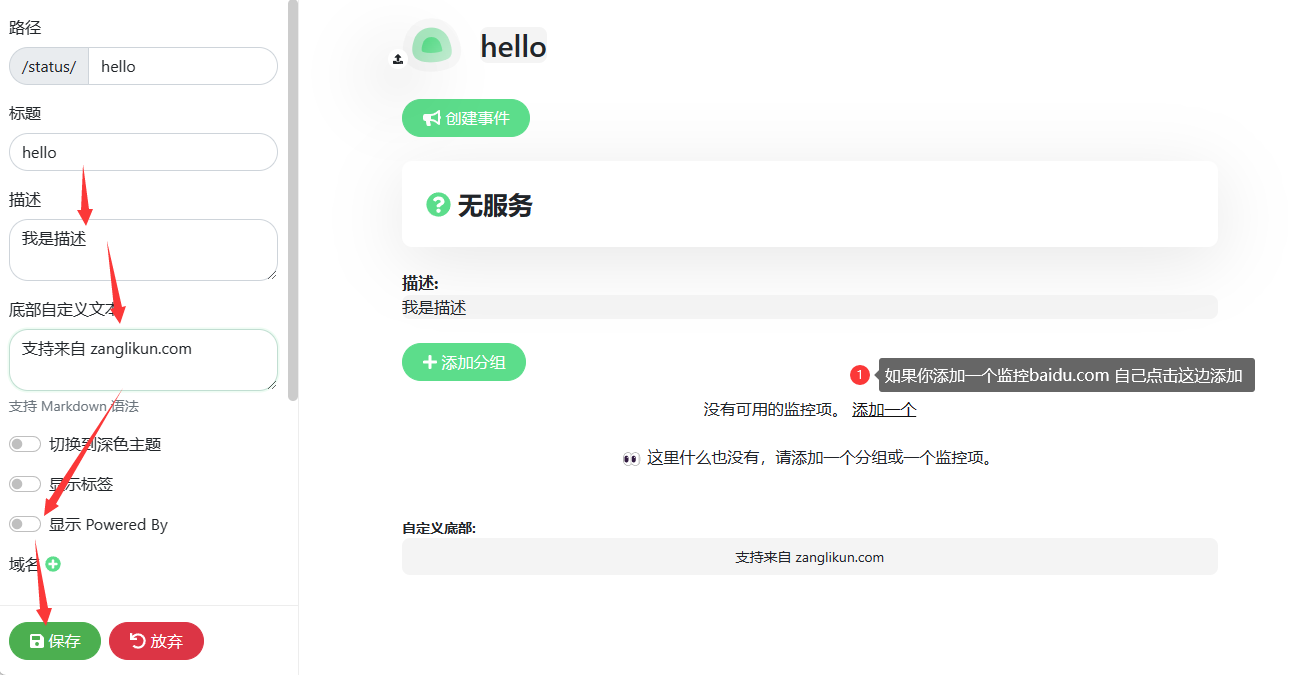1292x675 pixels.
Task: Click the path slug input containing hello
Action: 182,66
